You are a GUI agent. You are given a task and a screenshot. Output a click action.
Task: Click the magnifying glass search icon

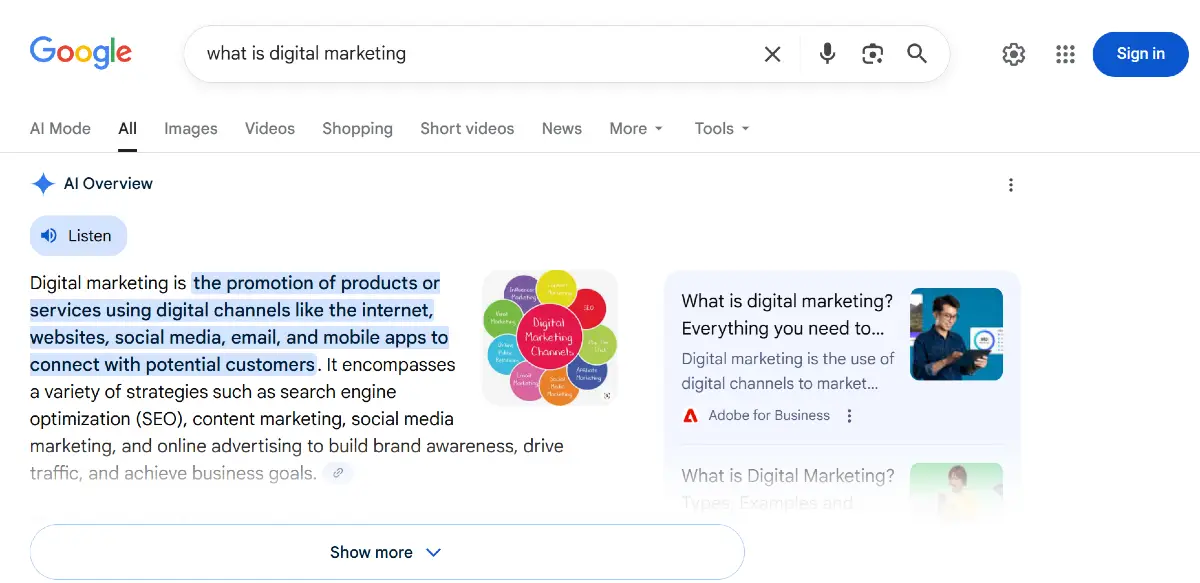click(917, 54)
